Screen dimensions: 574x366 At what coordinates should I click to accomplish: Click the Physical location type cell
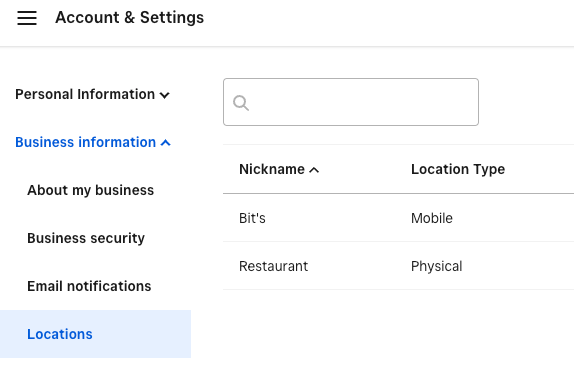pos(436,266)
